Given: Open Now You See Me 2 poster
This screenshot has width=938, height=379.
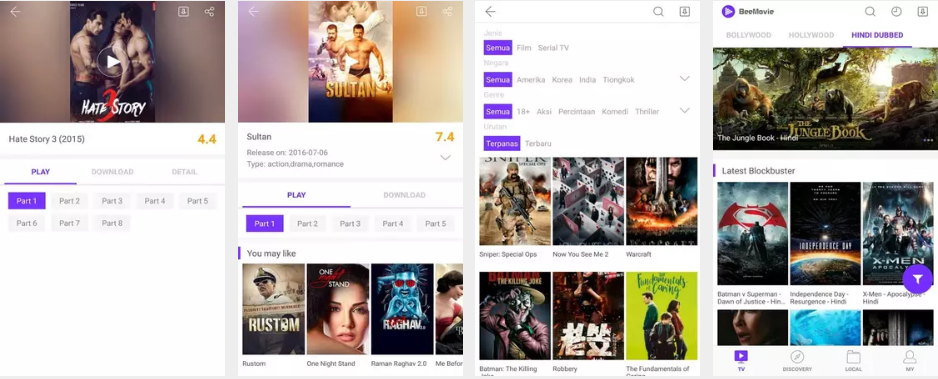Looking at the screenshot, I should [589, 201].
